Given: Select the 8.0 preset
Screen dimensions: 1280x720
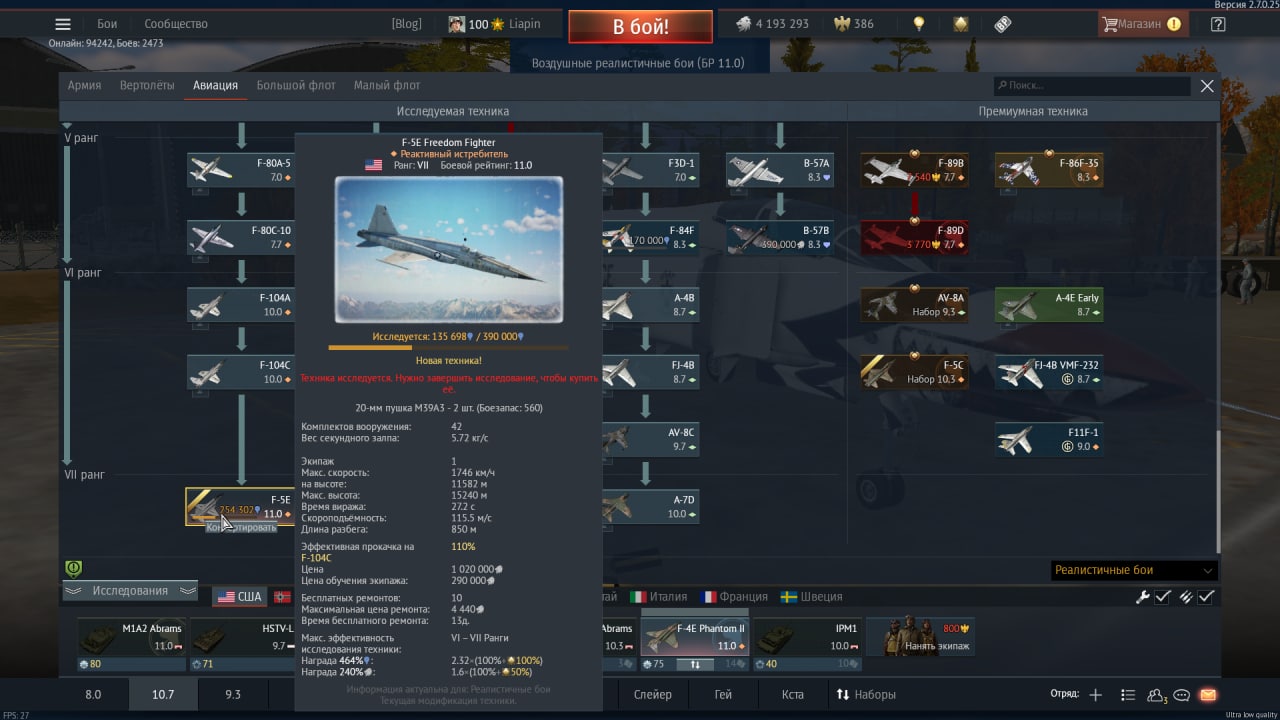Looking at the screenshot, I should [x=93, y=694].
